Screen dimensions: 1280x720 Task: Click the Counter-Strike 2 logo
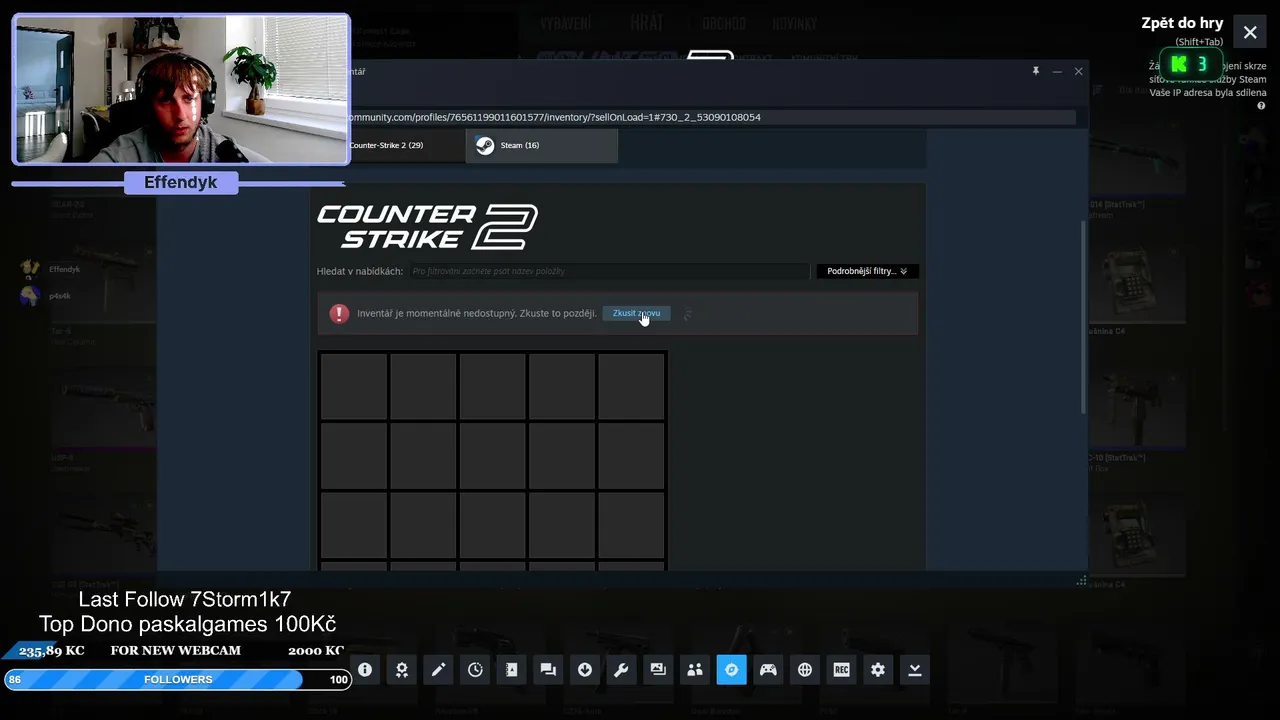[428, 227]
